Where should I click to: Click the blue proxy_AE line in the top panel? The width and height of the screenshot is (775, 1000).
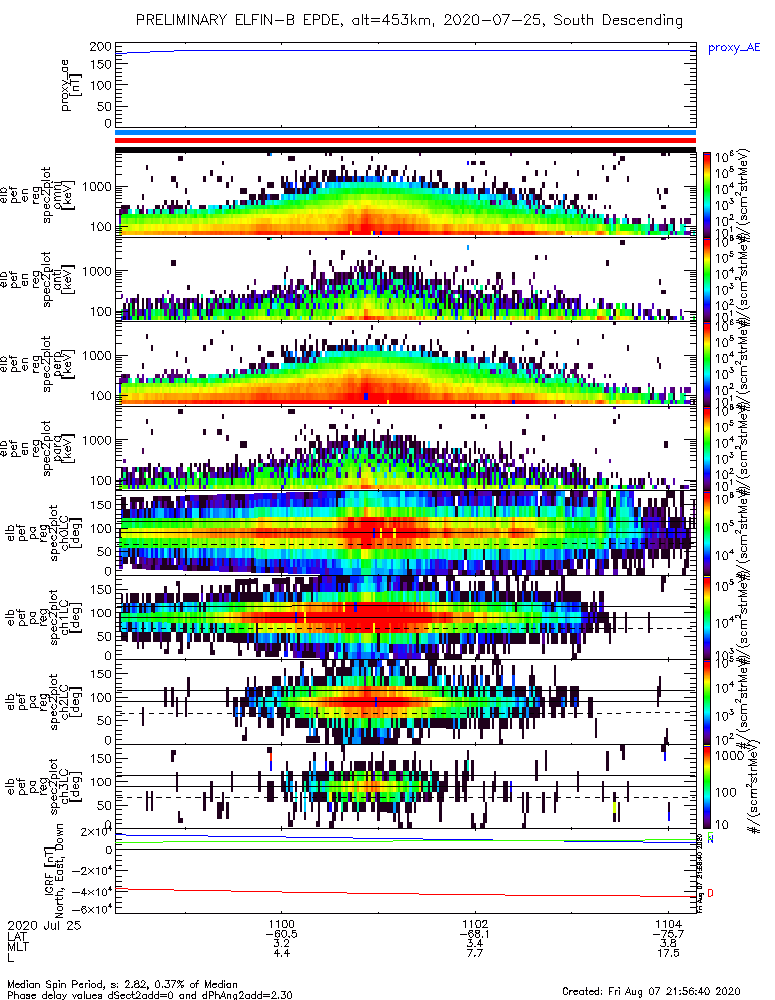pyautogui.click(x=406, y=50)
